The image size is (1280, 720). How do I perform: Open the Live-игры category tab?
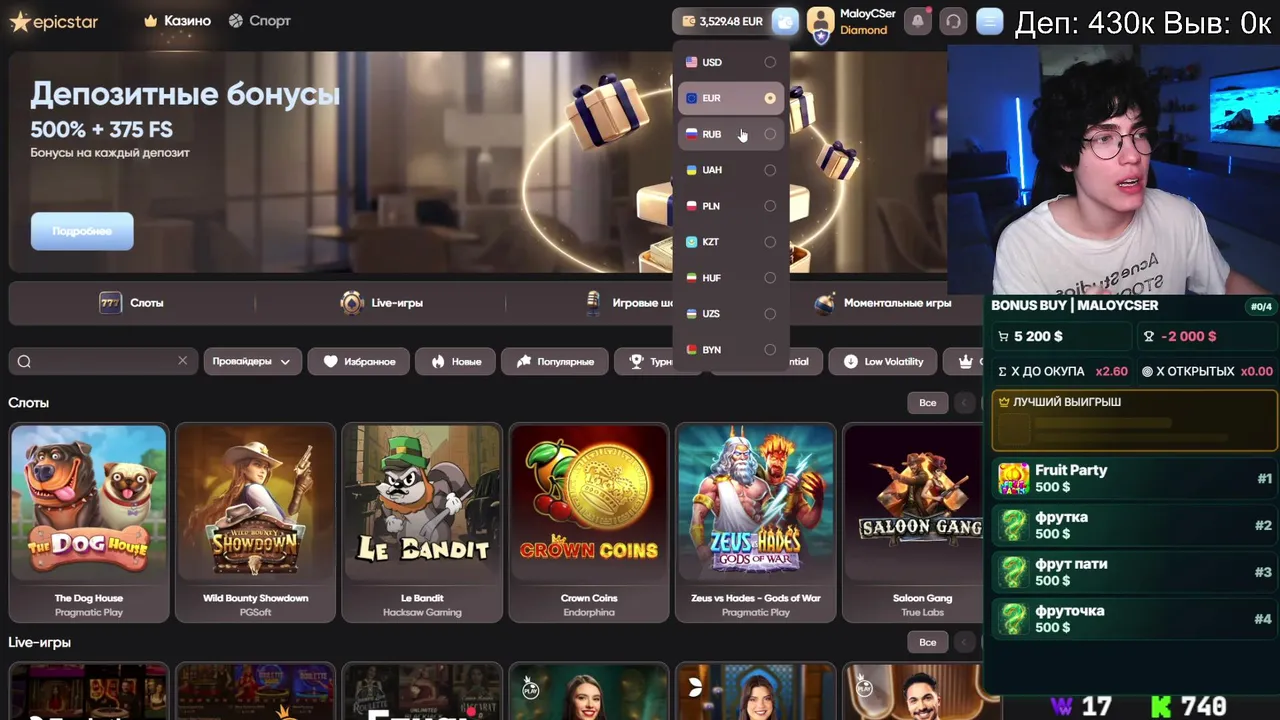[381, 303]
